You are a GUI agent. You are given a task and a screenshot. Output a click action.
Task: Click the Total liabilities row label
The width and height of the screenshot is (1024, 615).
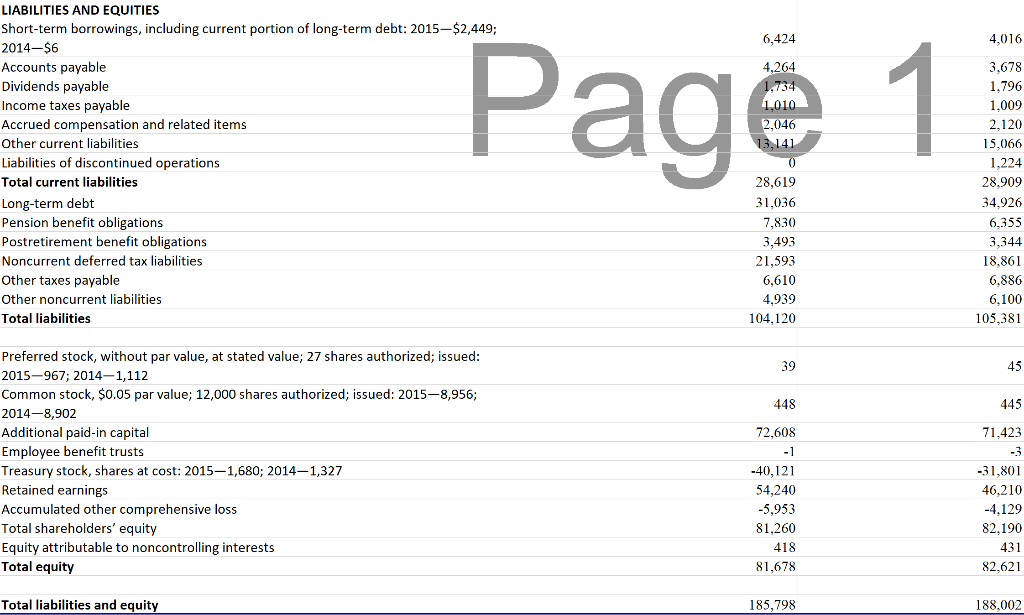tap(49, 318)
